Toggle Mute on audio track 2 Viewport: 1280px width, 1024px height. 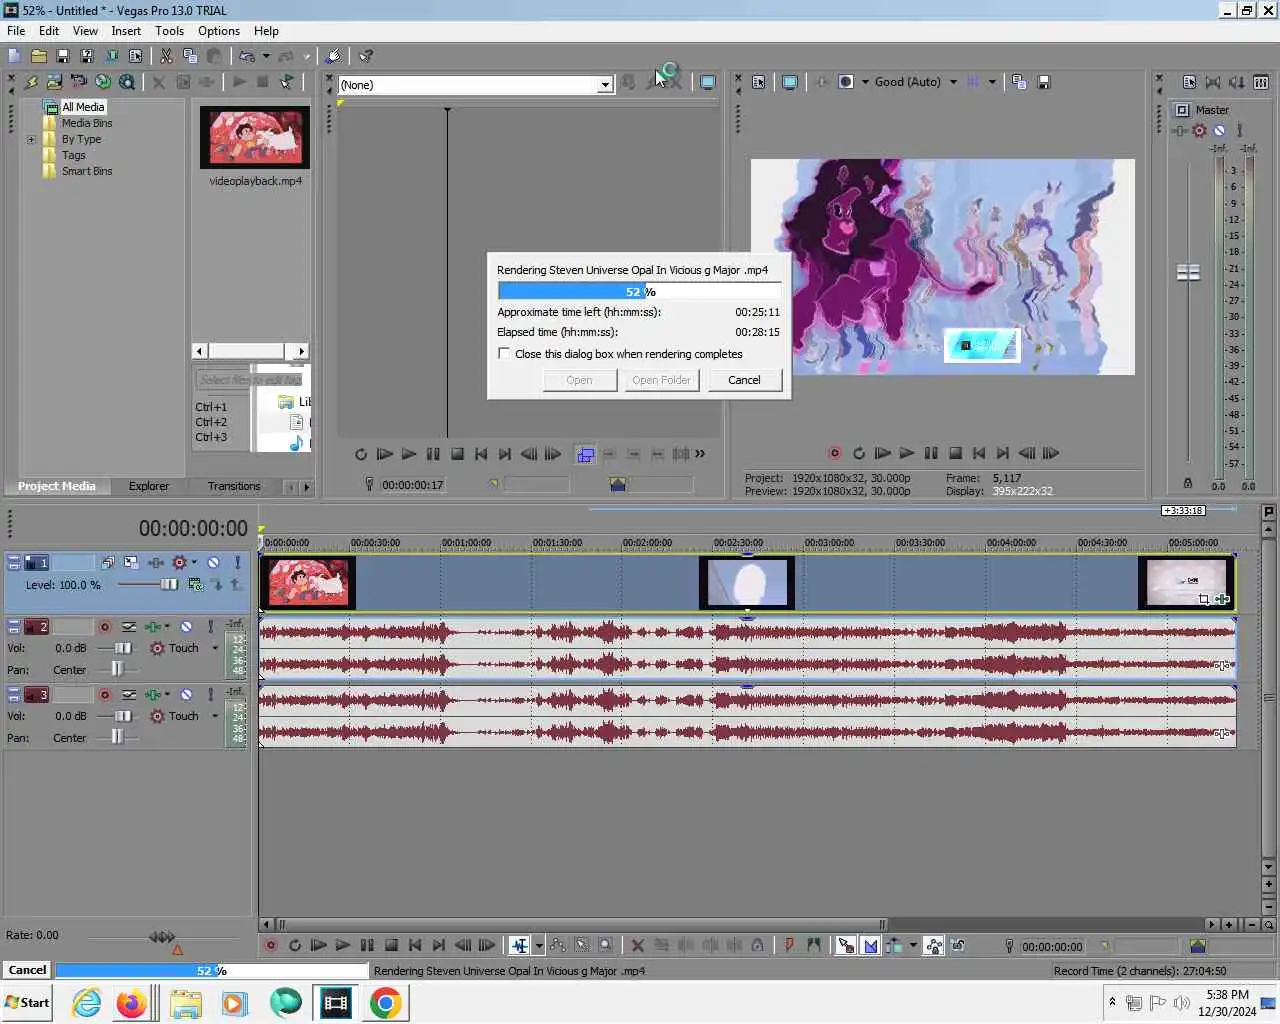(186, 627)
